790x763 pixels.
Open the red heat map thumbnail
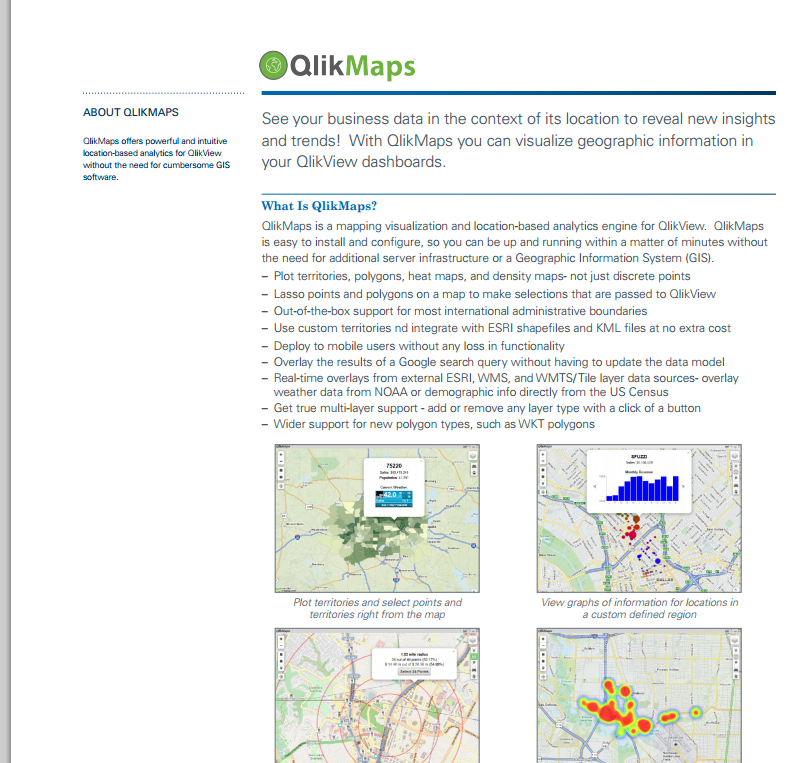(639, 695)
